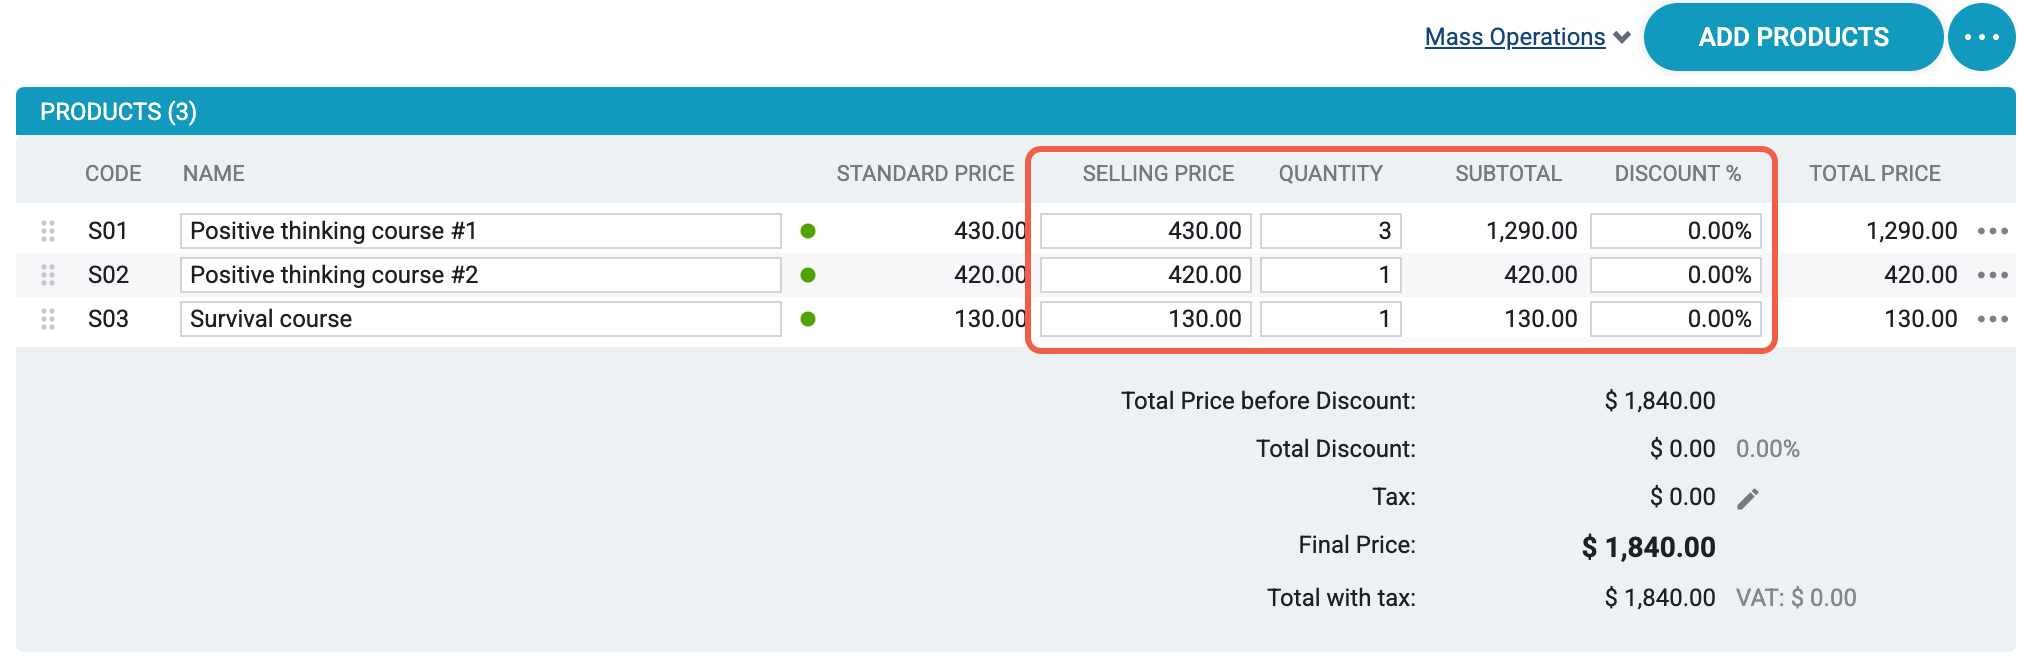Open the round three-dots more options button

pos(1981,37)
